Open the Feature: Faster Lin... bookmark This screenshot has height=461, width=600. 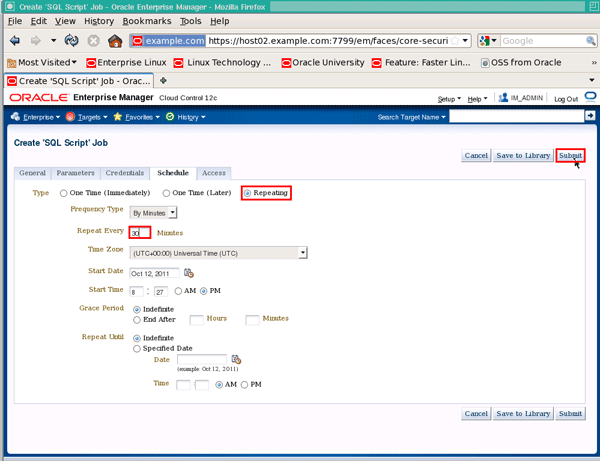point(421,62)
